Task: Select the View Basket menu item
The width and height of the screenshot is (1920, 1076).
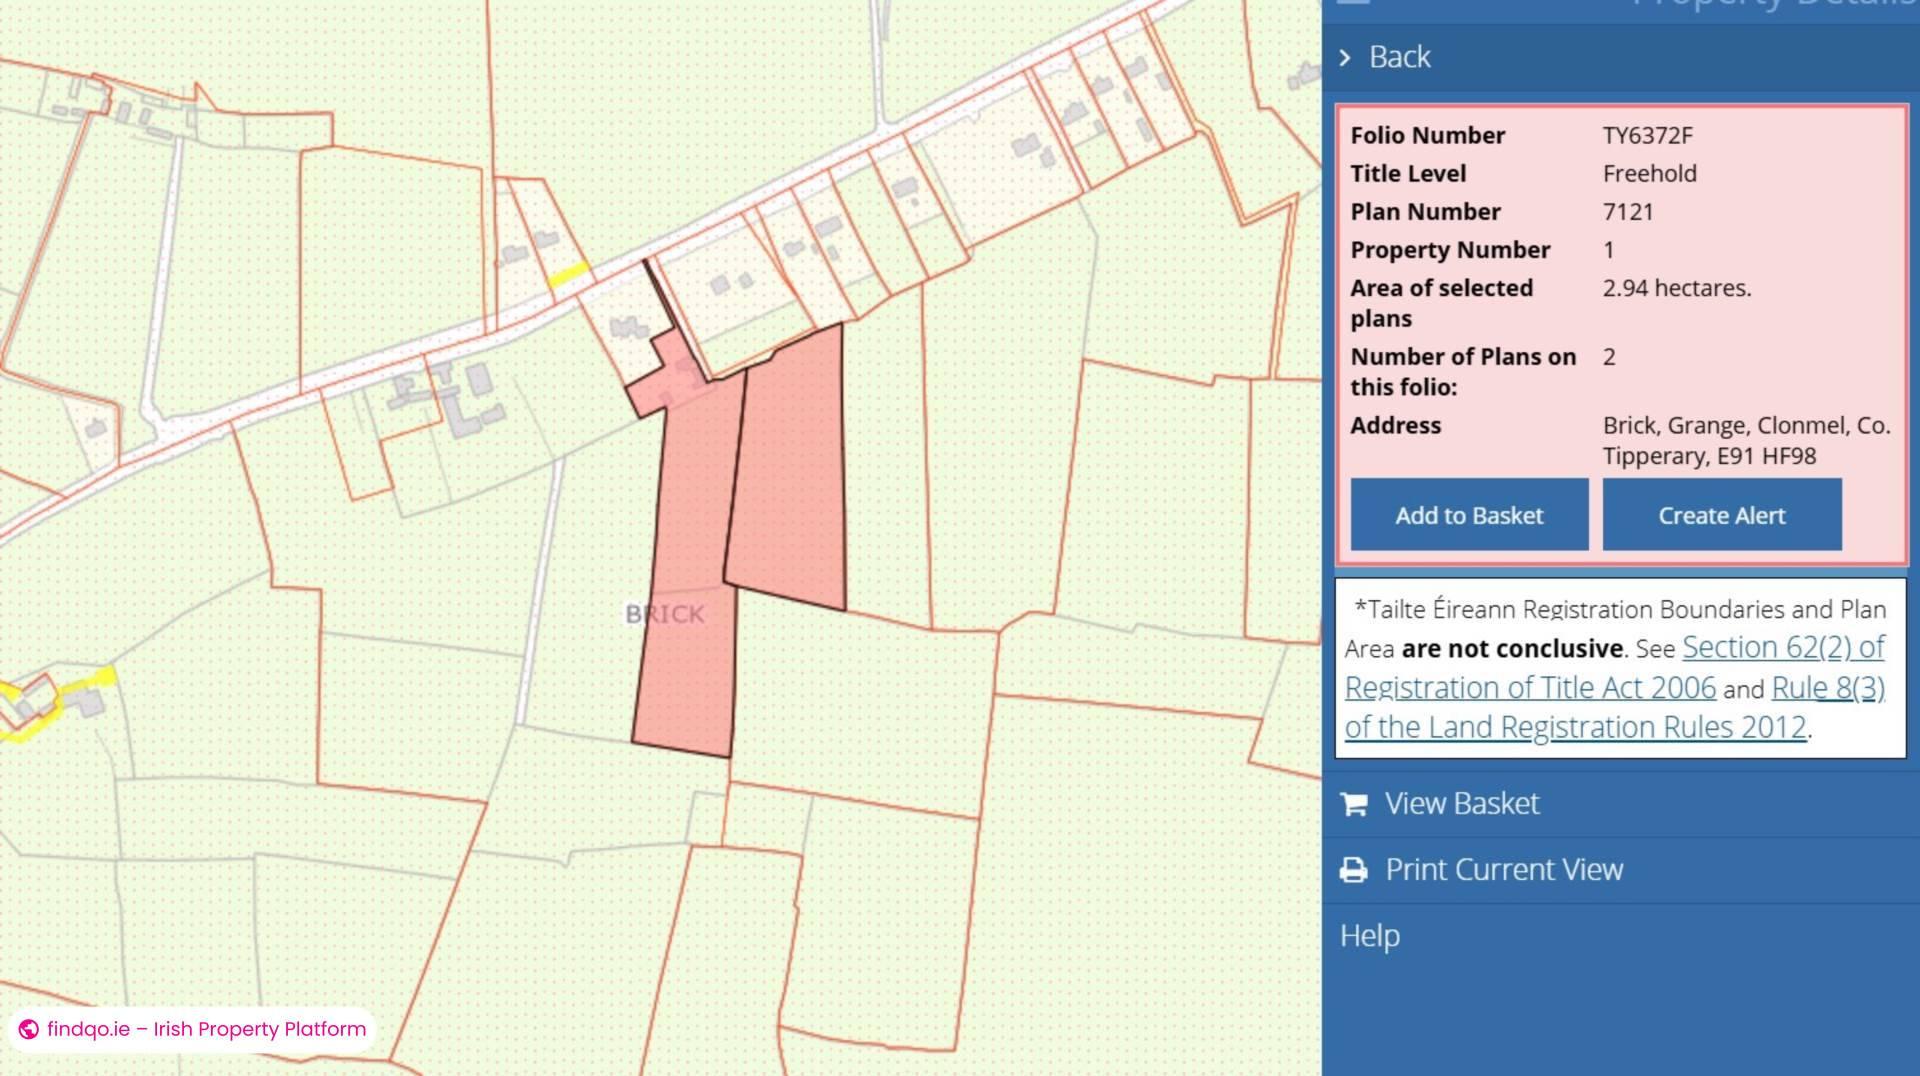Action: (x=1462, y=803)
